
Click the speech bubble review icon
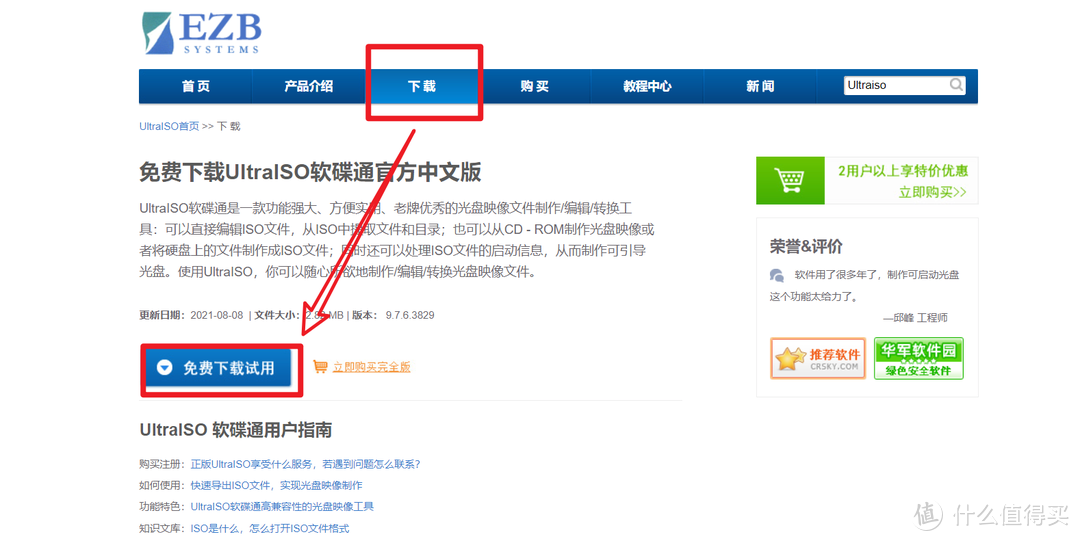pyautogui.click(x=777, y=275)
